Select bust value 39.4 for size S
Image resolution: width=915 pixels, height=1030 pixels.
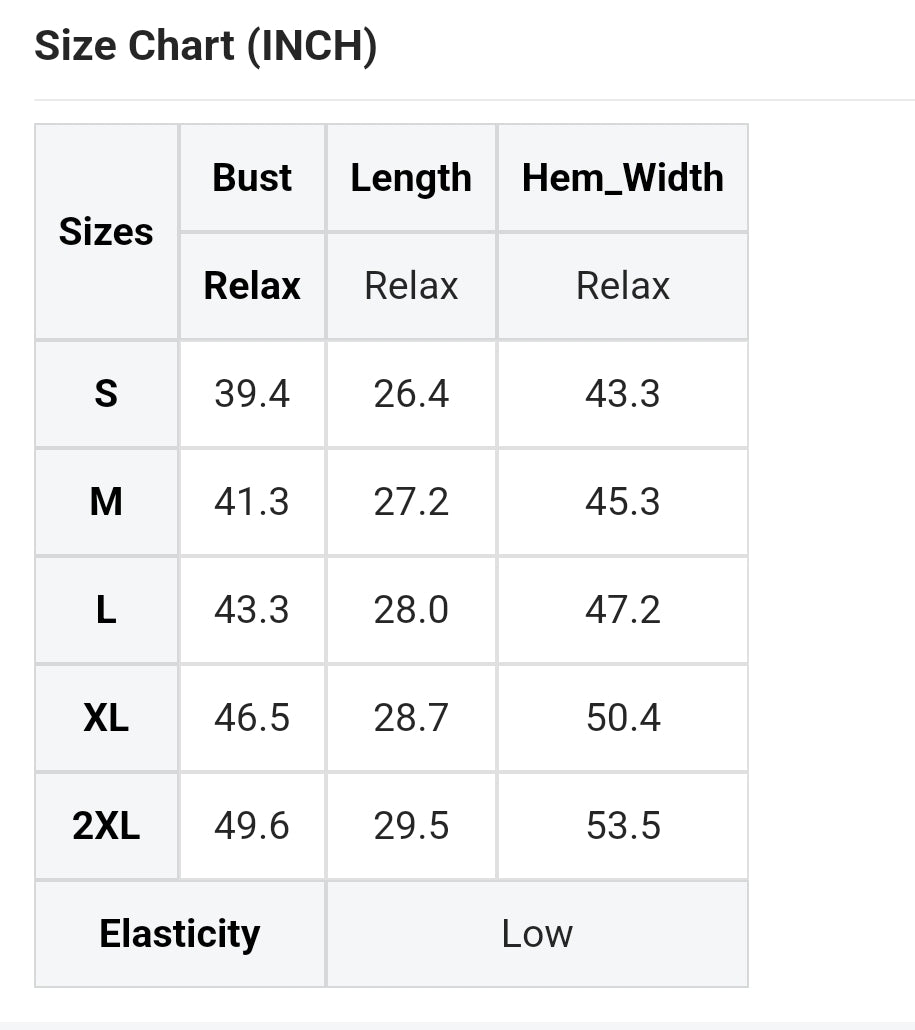(x=252, y=394)
